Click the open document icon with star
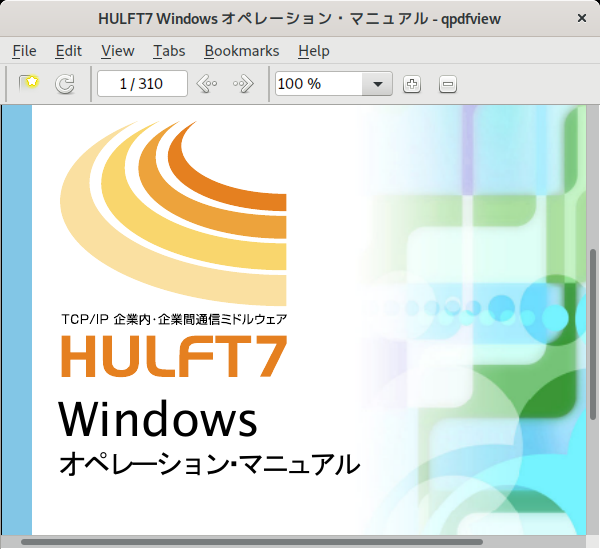Screen dimensions: 600x549 point(29,84)
